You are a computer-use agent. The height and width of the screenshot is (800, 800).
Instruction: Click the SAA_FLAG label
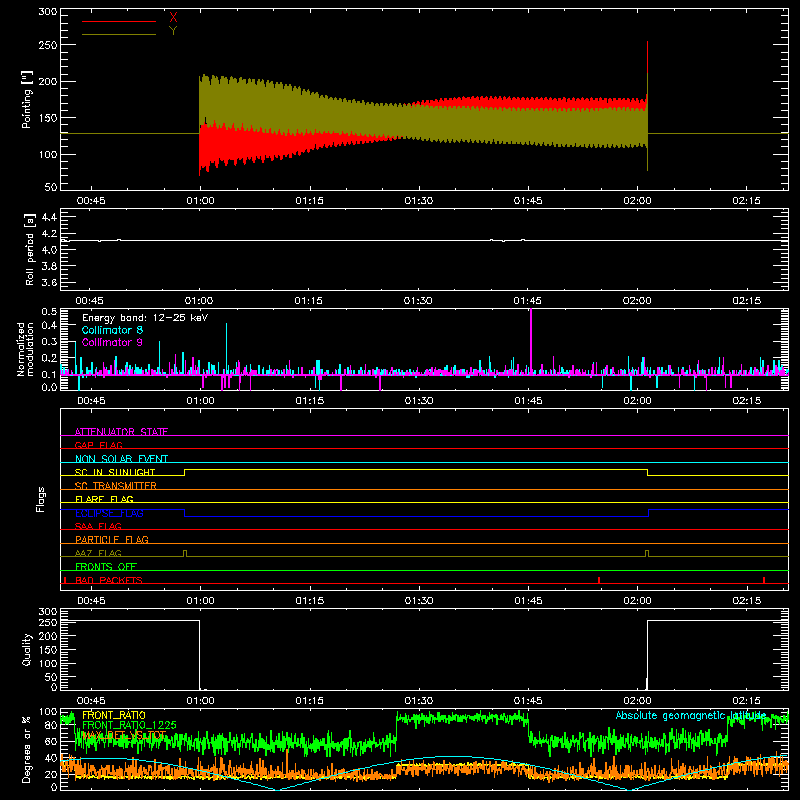pyautogui.click(x=98, y=526)
